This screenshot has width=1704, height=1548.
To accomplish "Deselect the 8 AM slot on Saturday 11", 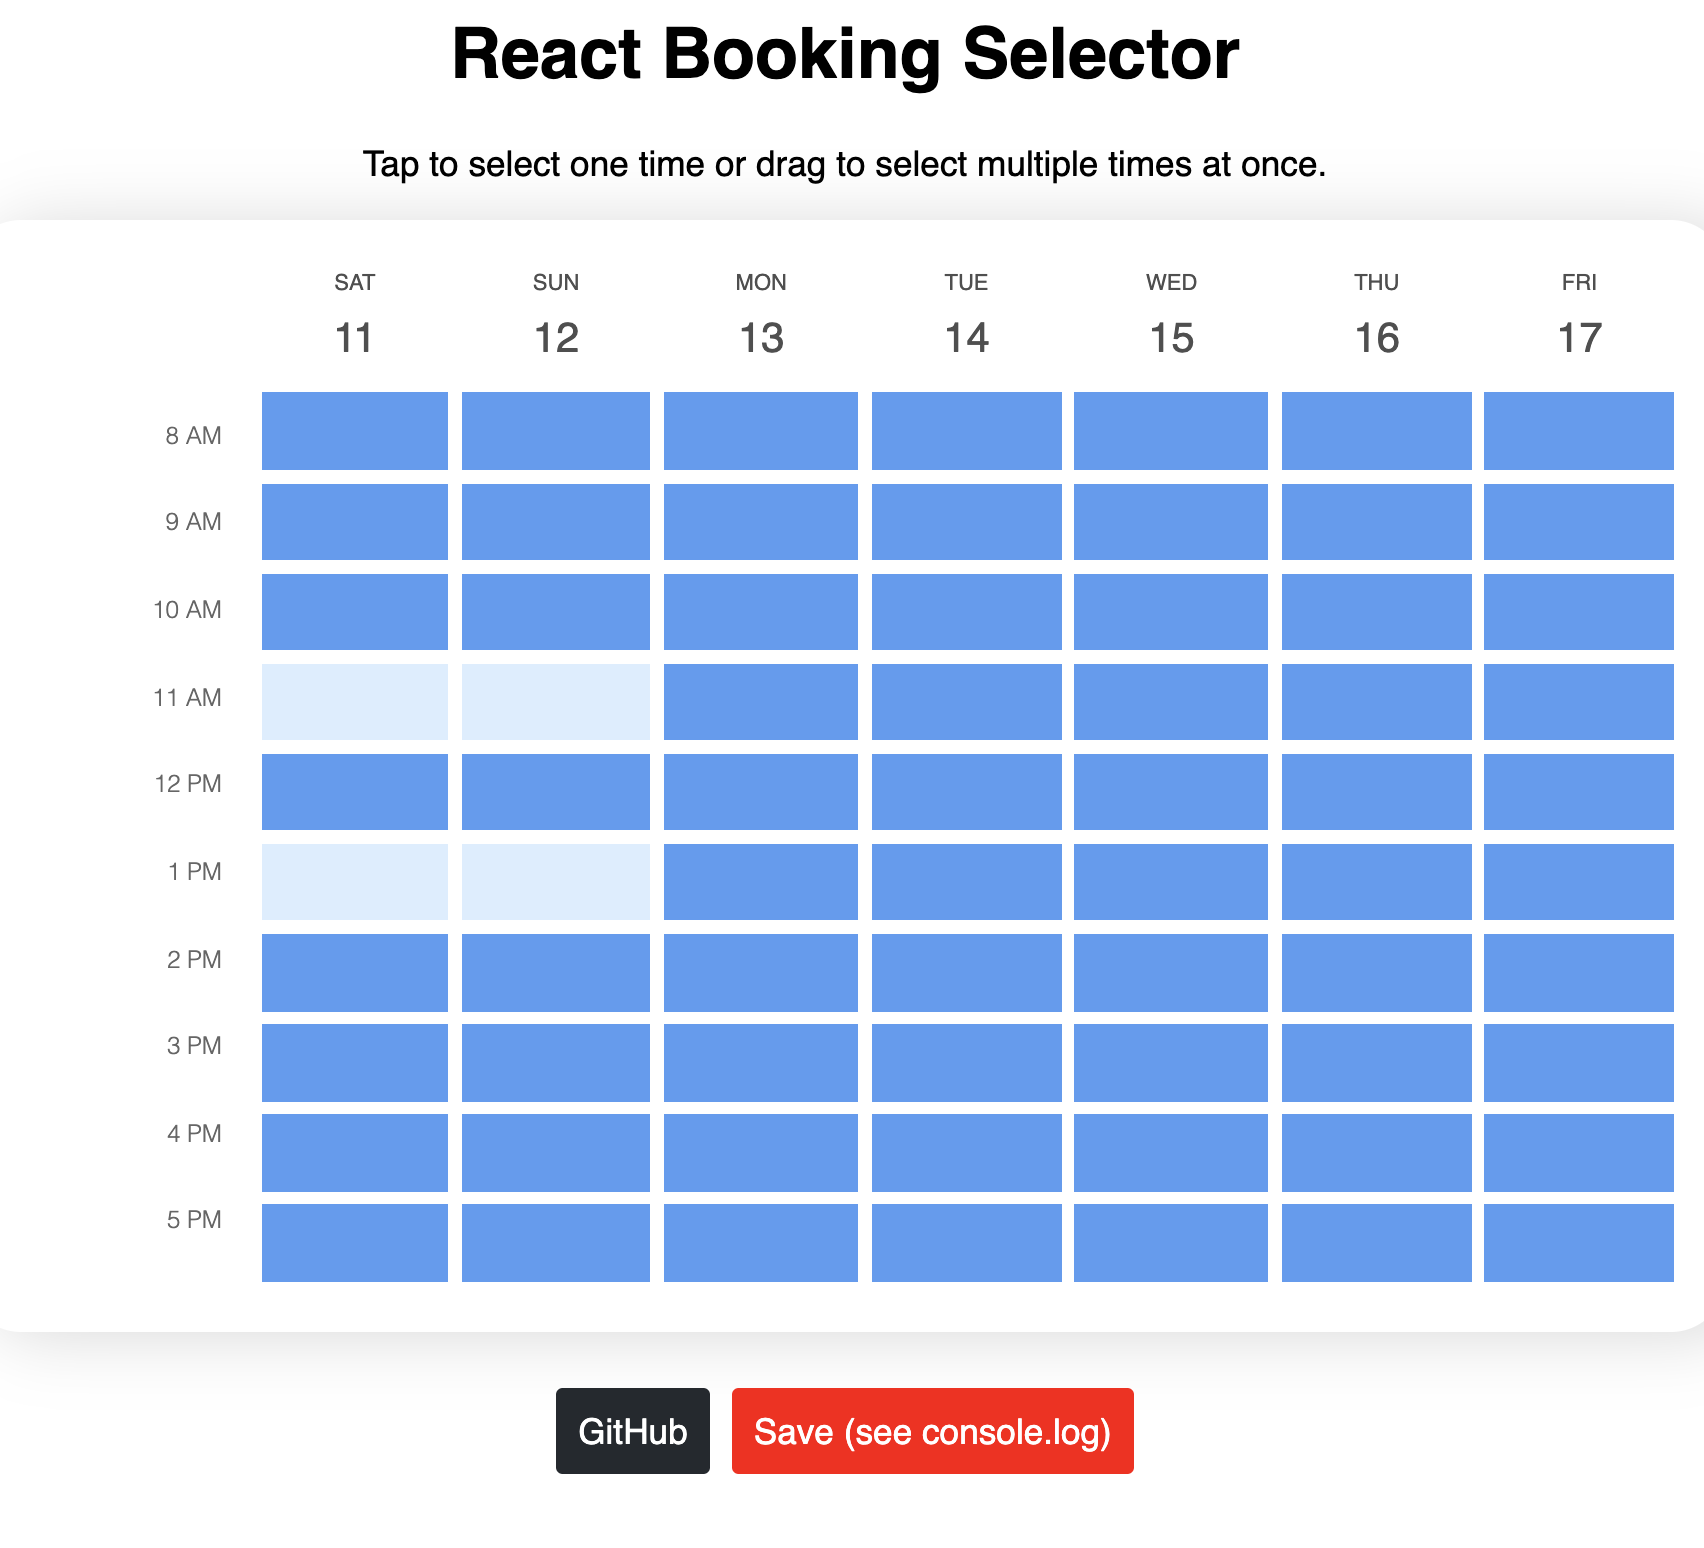I will click(354, 434).
